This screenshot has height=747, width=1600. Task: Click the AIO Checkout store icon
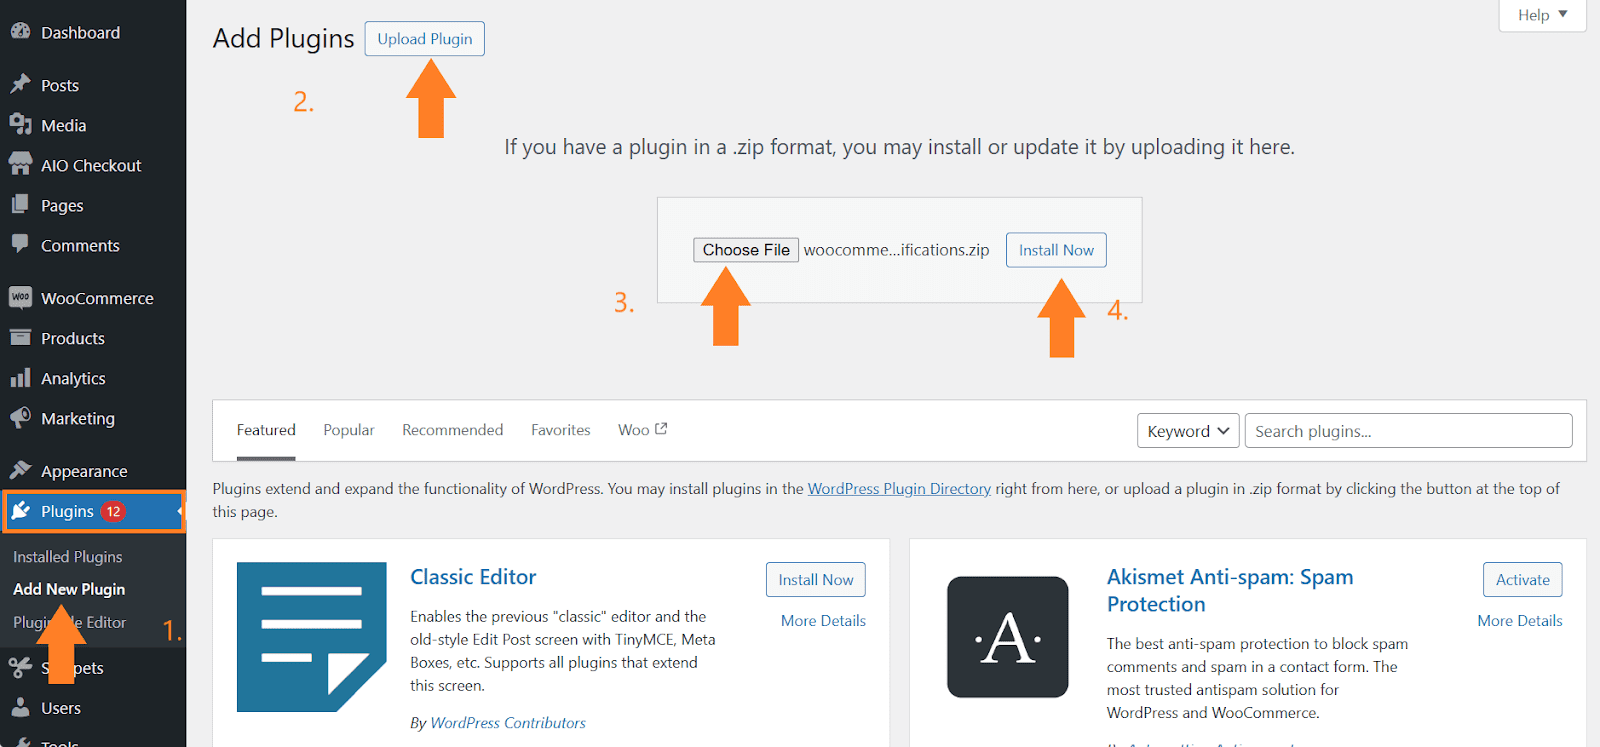pyautogui.click(x=20, y=165)
